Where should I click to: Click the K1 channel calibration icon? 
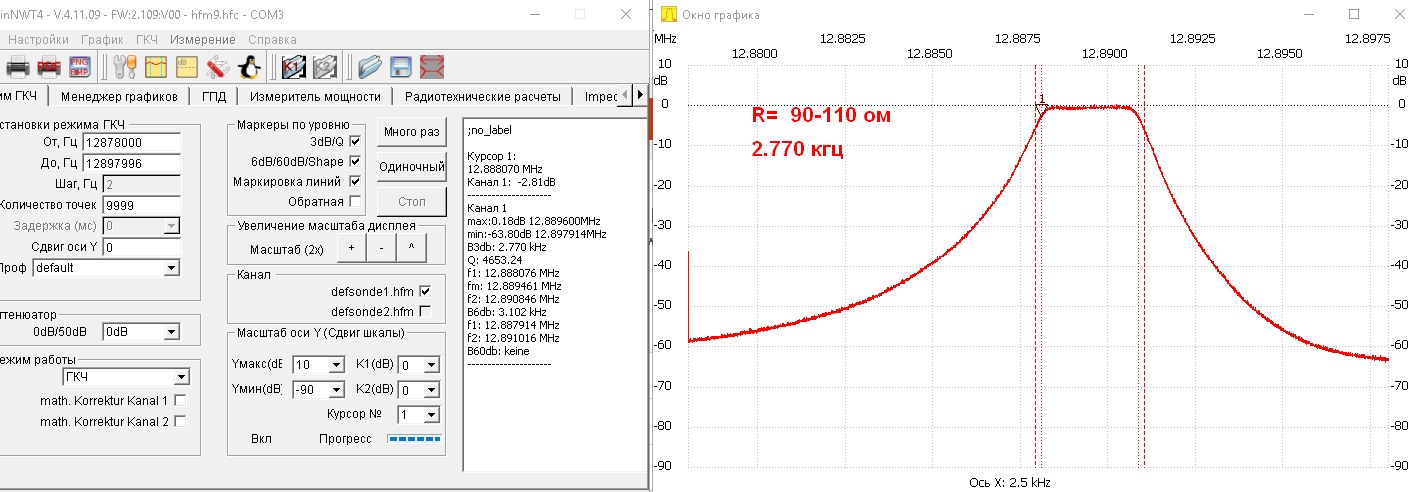(294, 67)
